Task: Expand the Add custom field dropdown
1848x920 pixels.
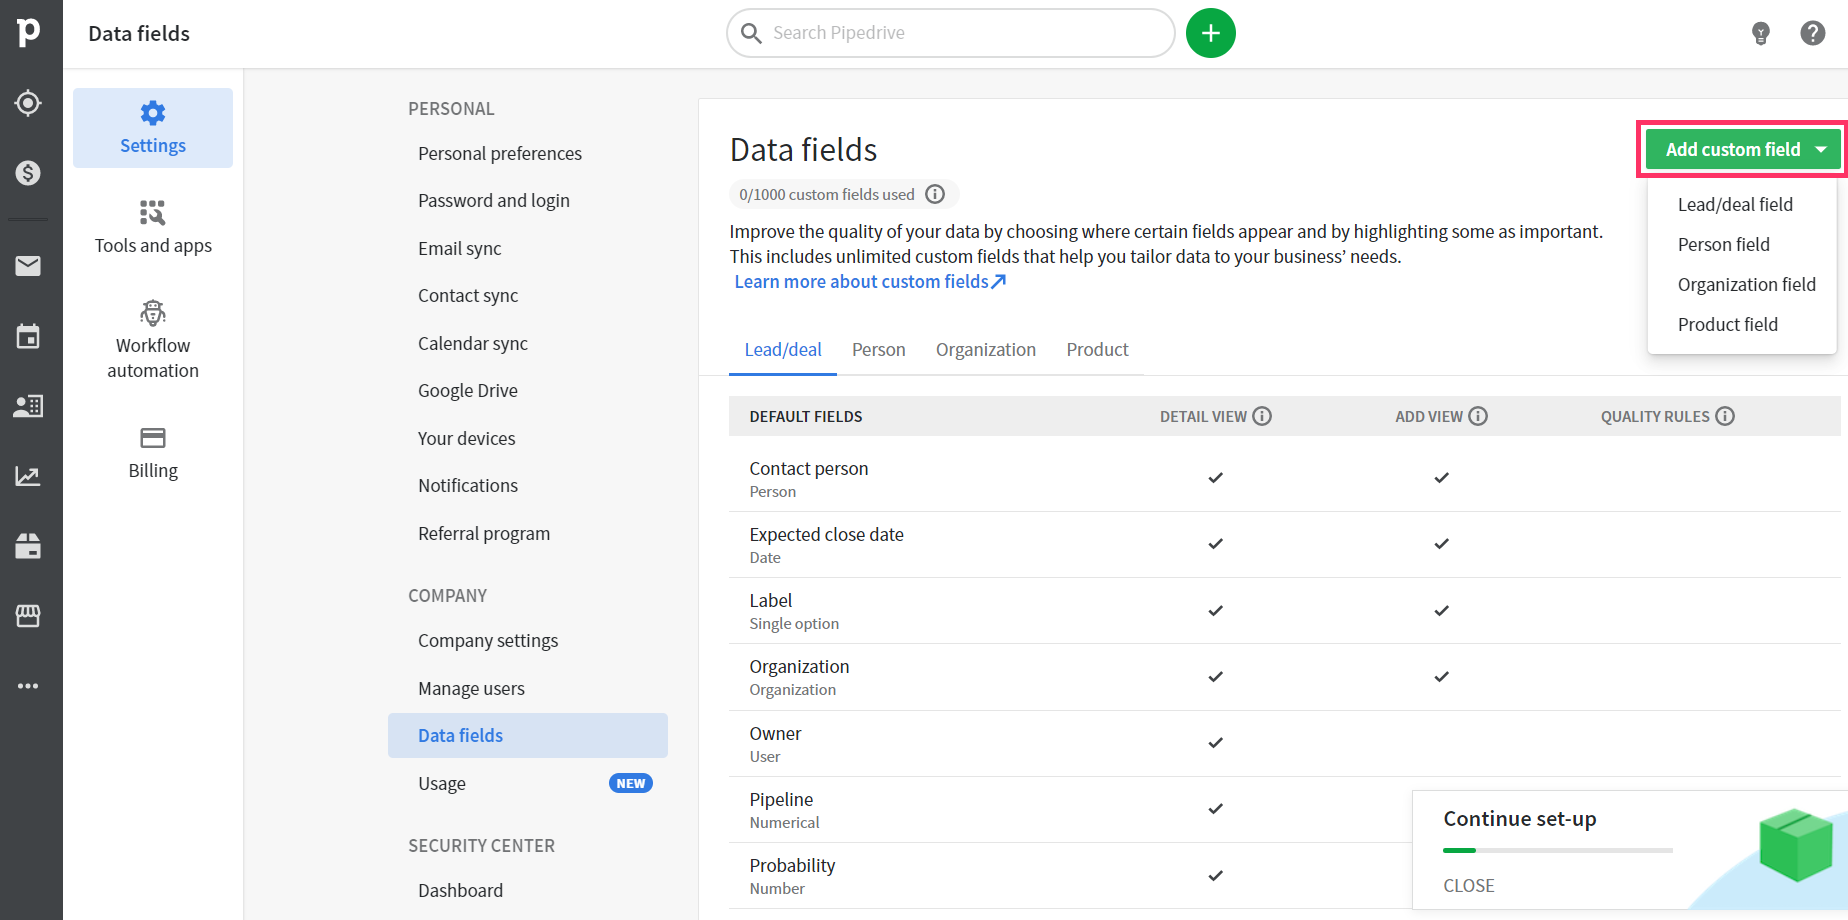Action: point(1743,150)
